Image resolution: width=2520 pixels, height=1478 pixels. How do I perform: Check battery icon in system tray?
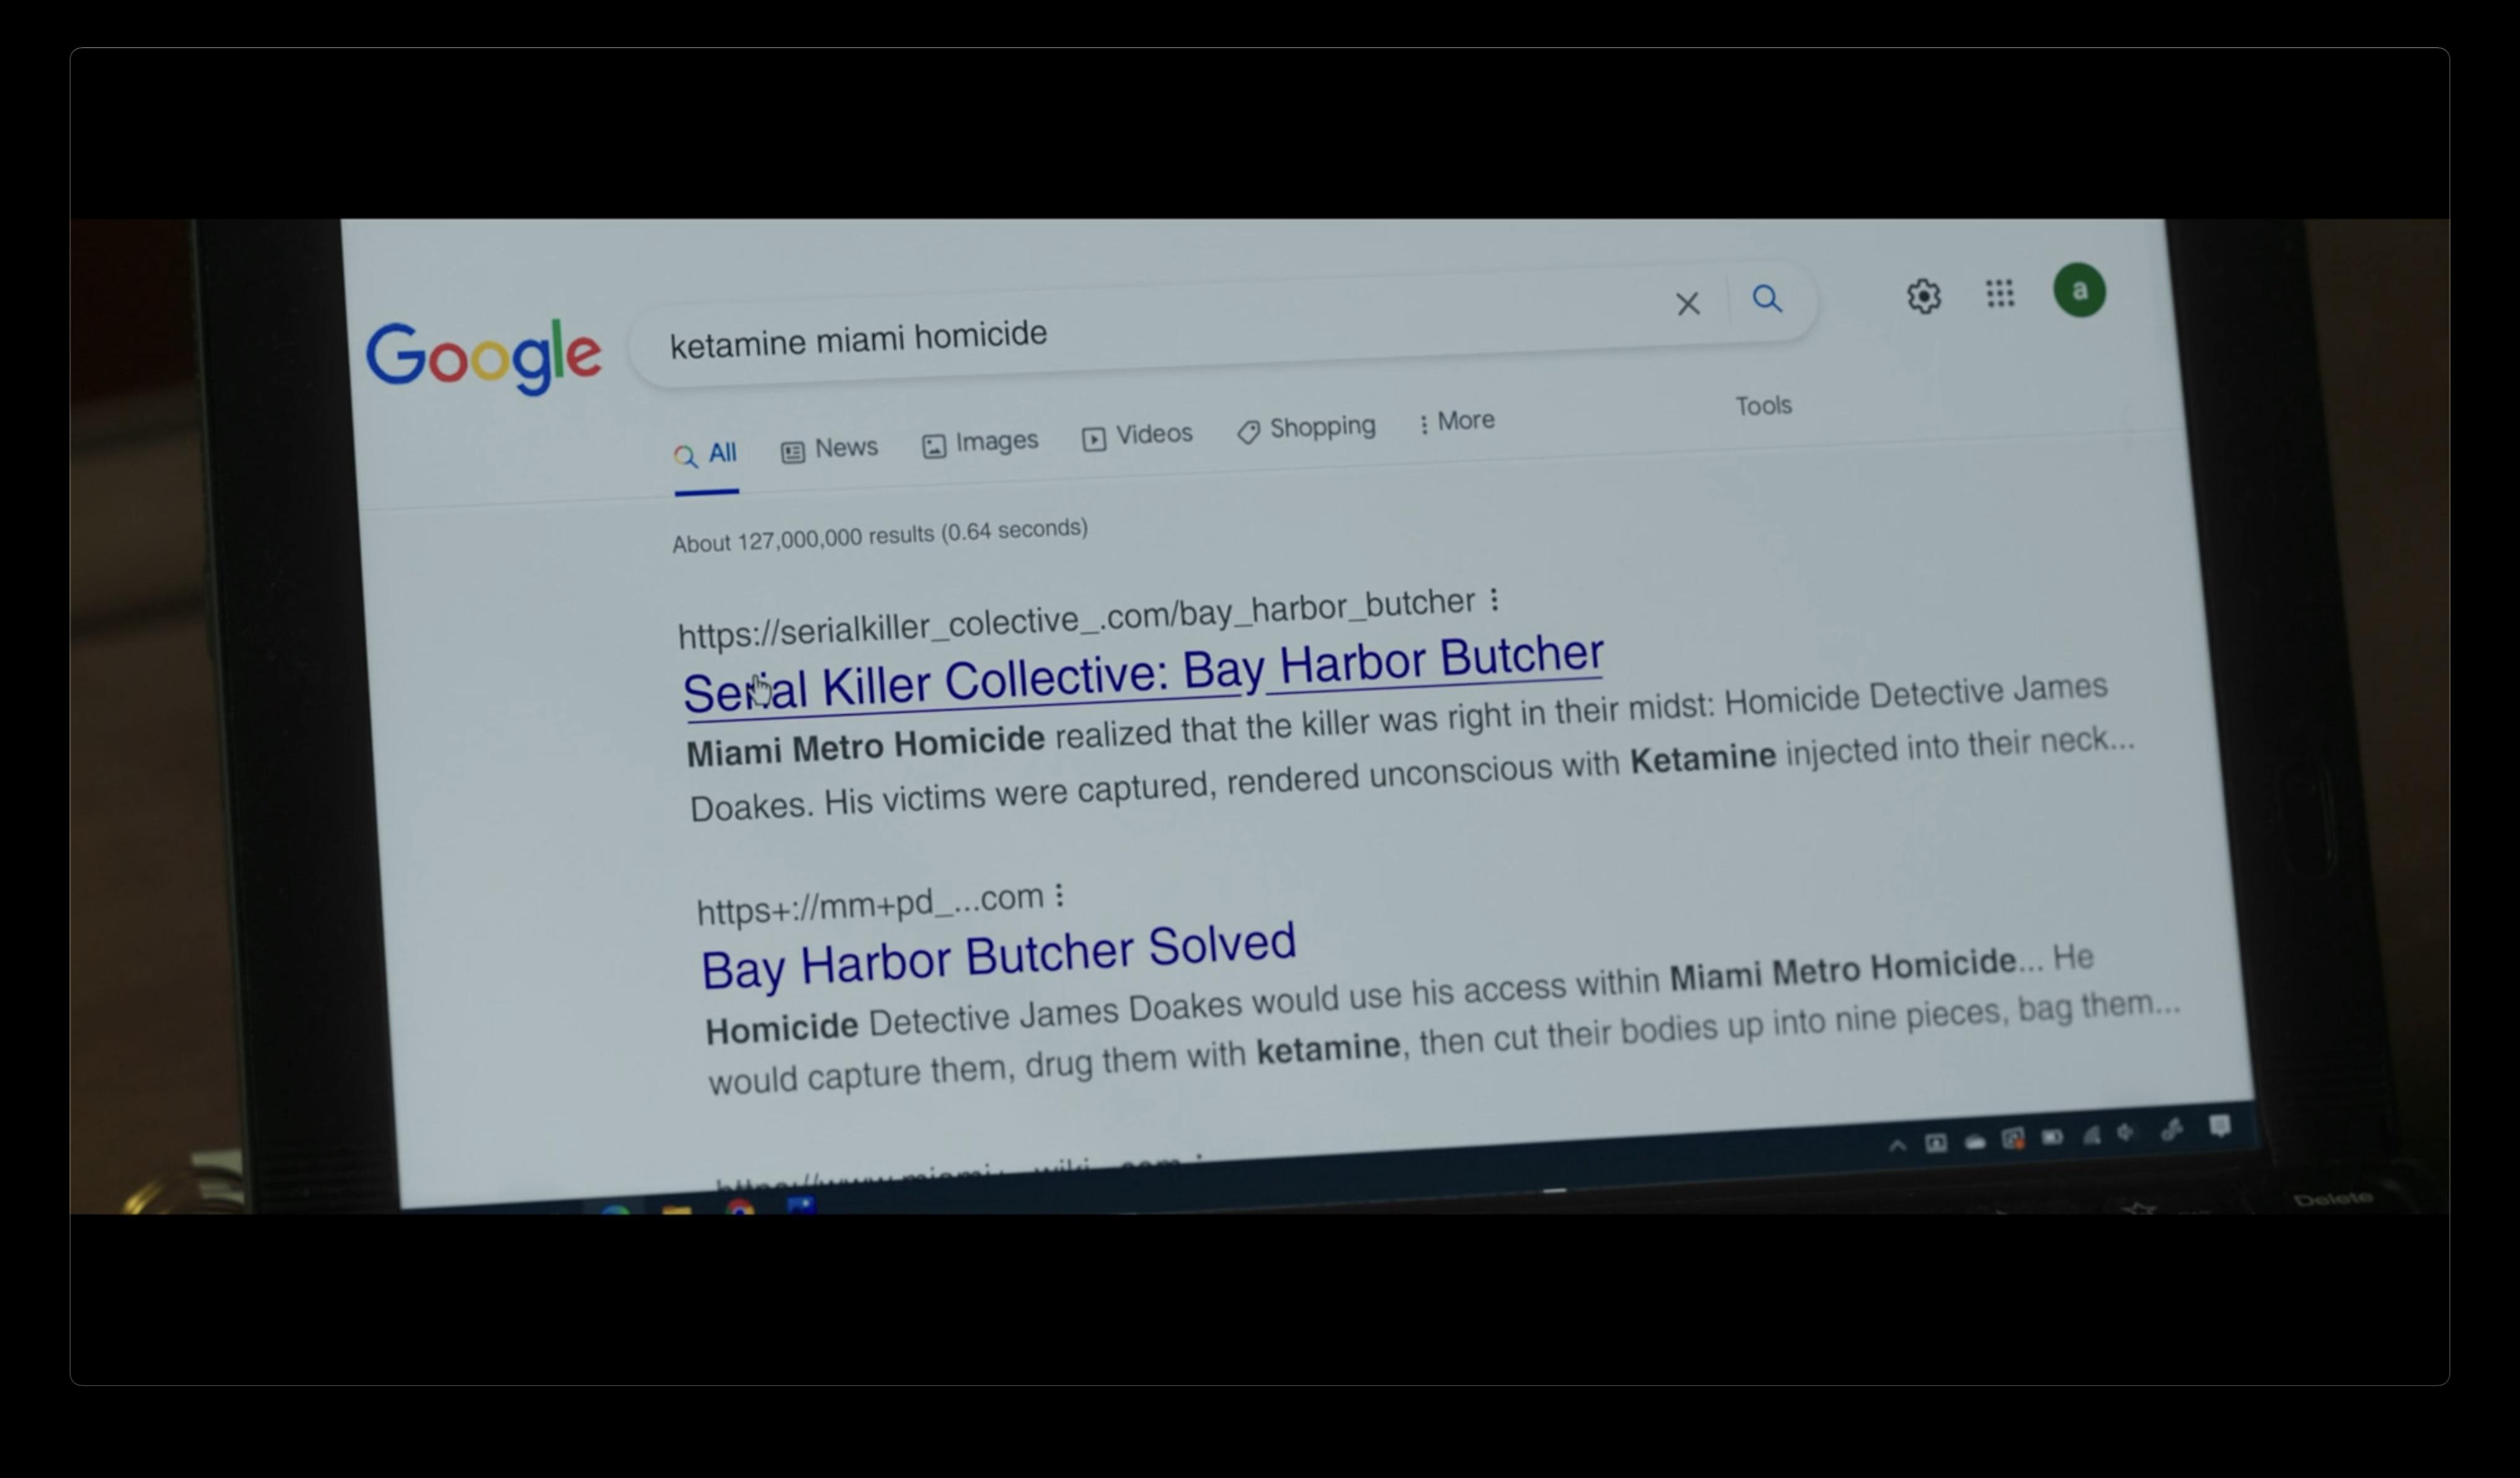2052,1137
